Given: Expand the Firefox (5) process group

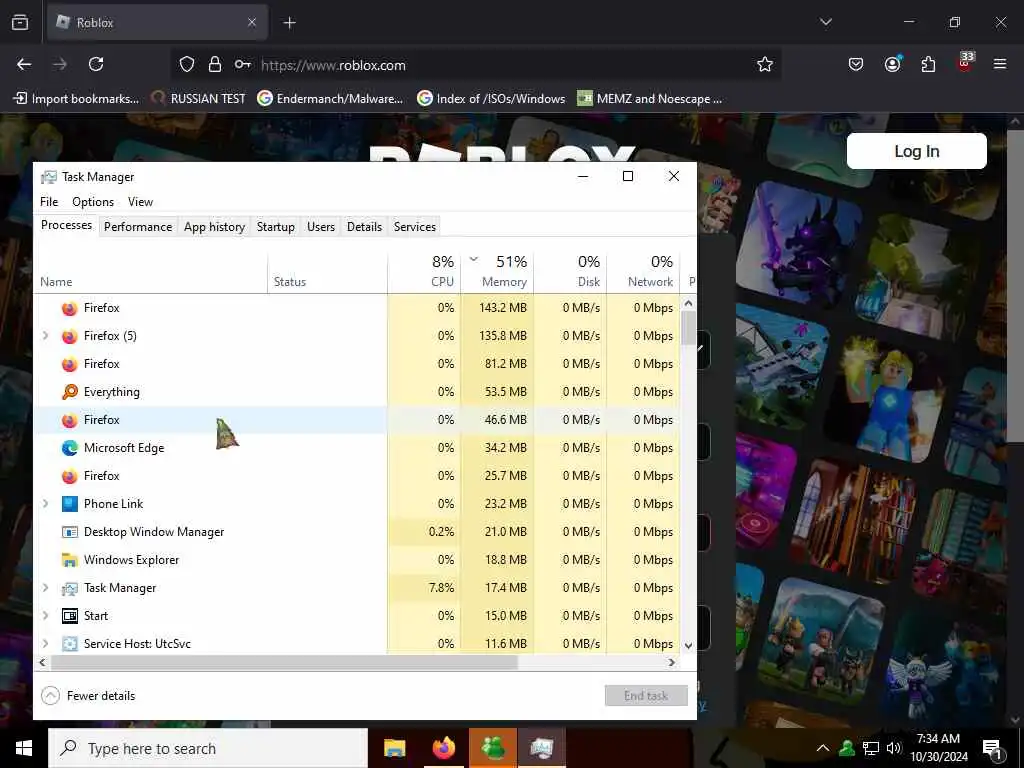Looking at the screenshot, I should [45, 336].
